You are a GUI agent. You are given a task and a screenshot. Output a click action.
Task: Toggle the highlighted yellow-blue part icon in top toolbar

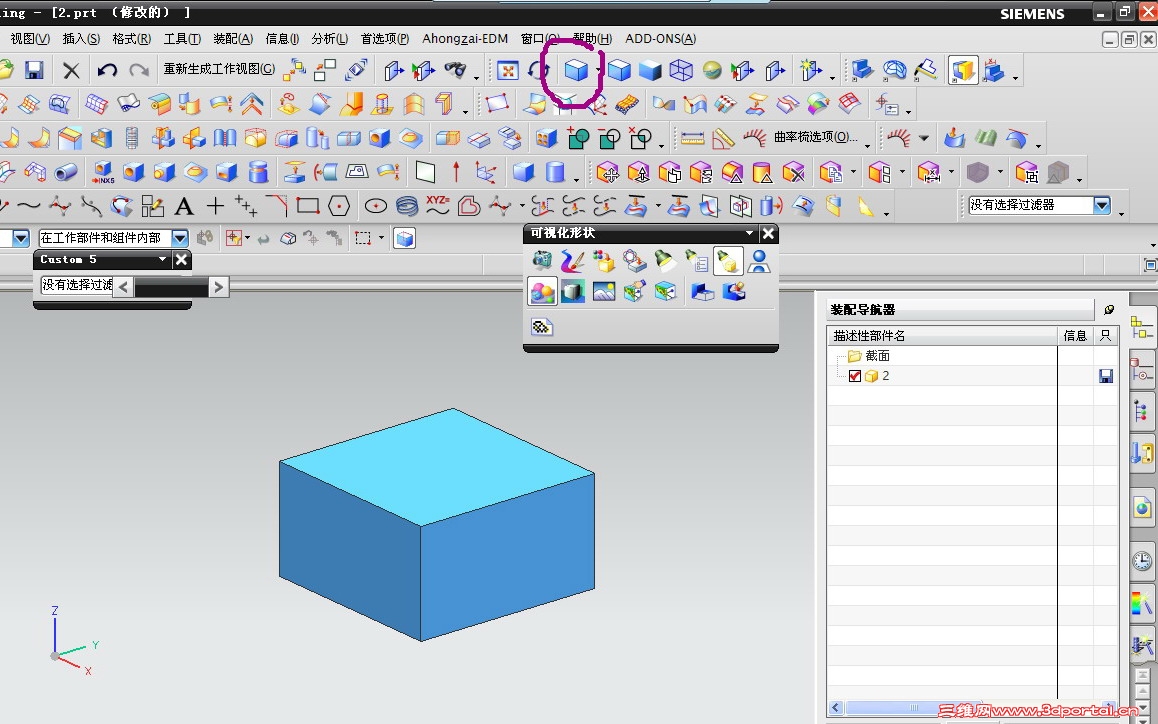963,70
